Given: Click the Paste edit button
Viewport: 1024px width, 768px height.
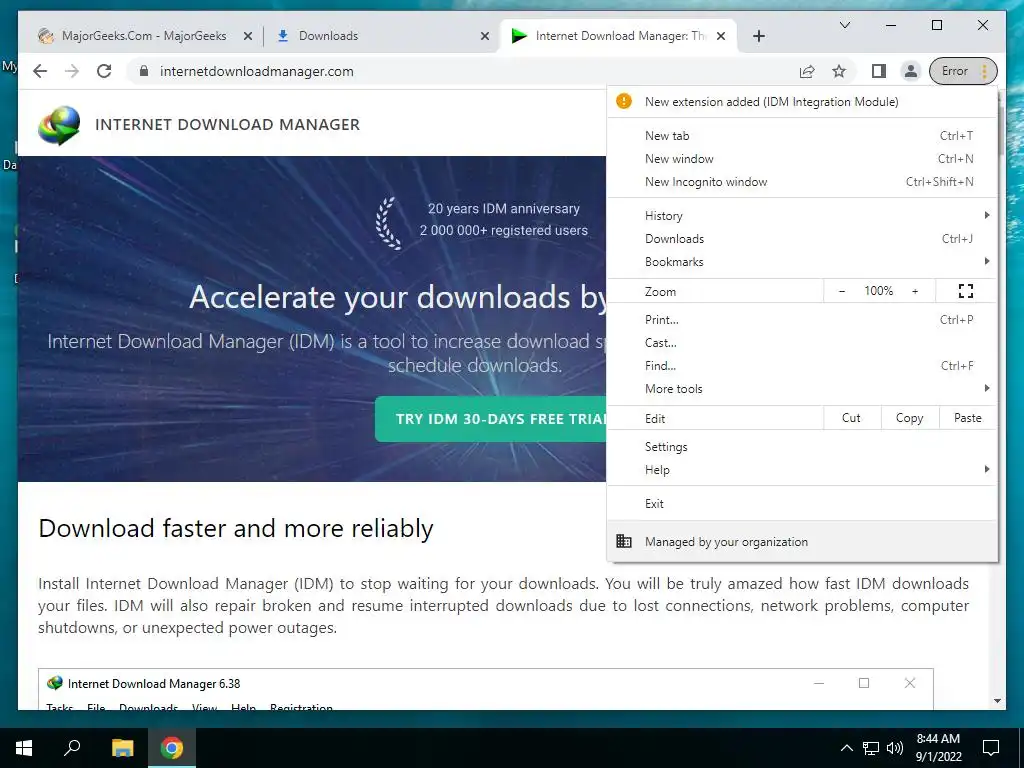Looking at the screenshot, I should [x=968, y=418].
